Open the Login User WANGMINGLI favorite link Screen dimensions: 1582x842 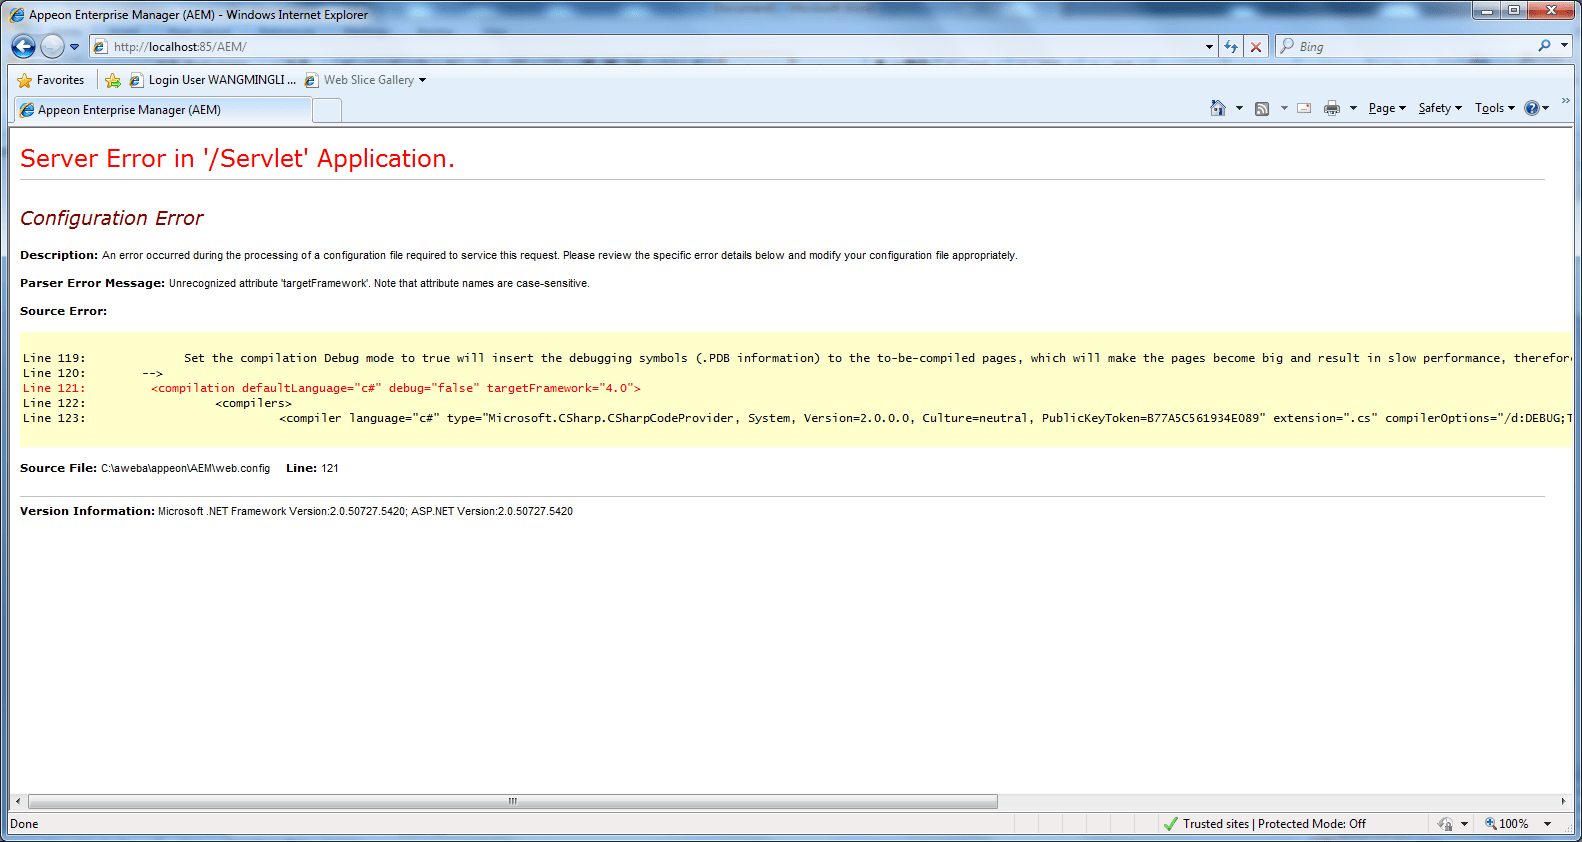coord(212,80)
